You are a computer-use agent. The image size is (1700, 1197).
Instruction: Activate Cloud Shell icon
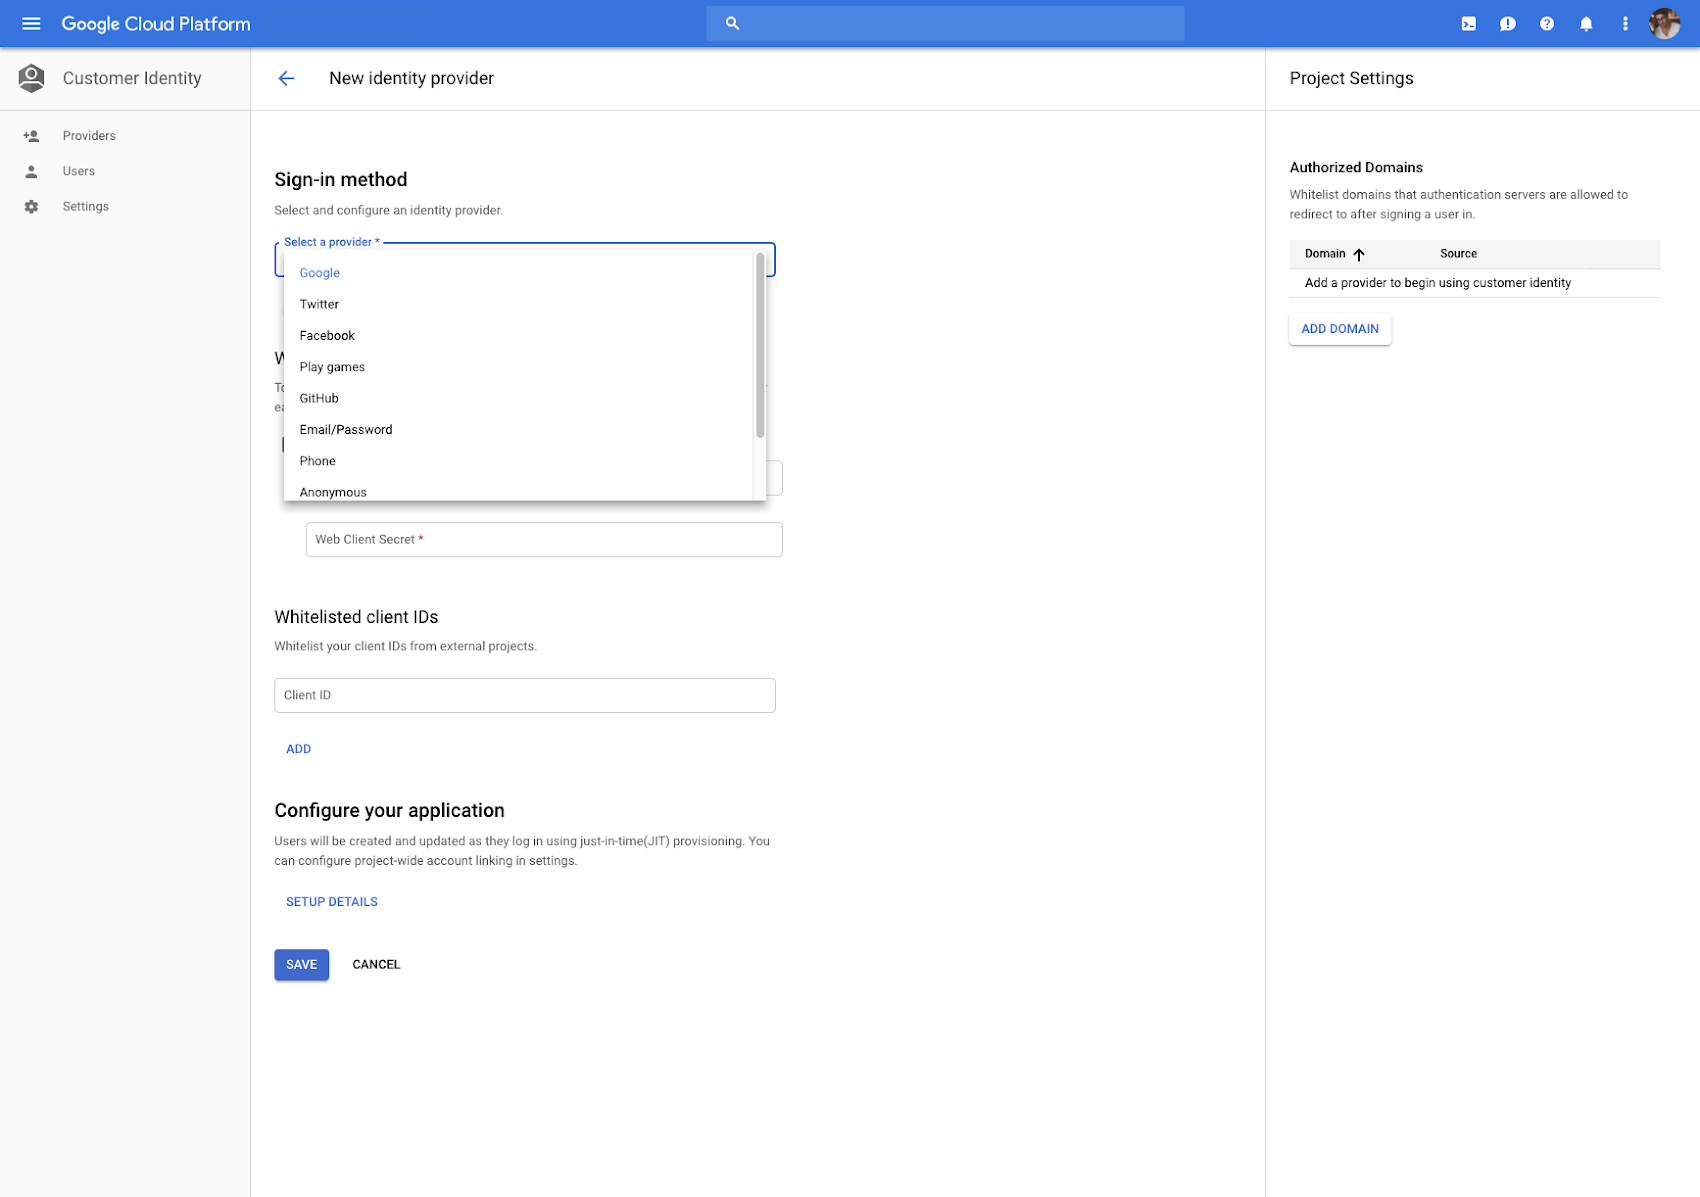1468,23
